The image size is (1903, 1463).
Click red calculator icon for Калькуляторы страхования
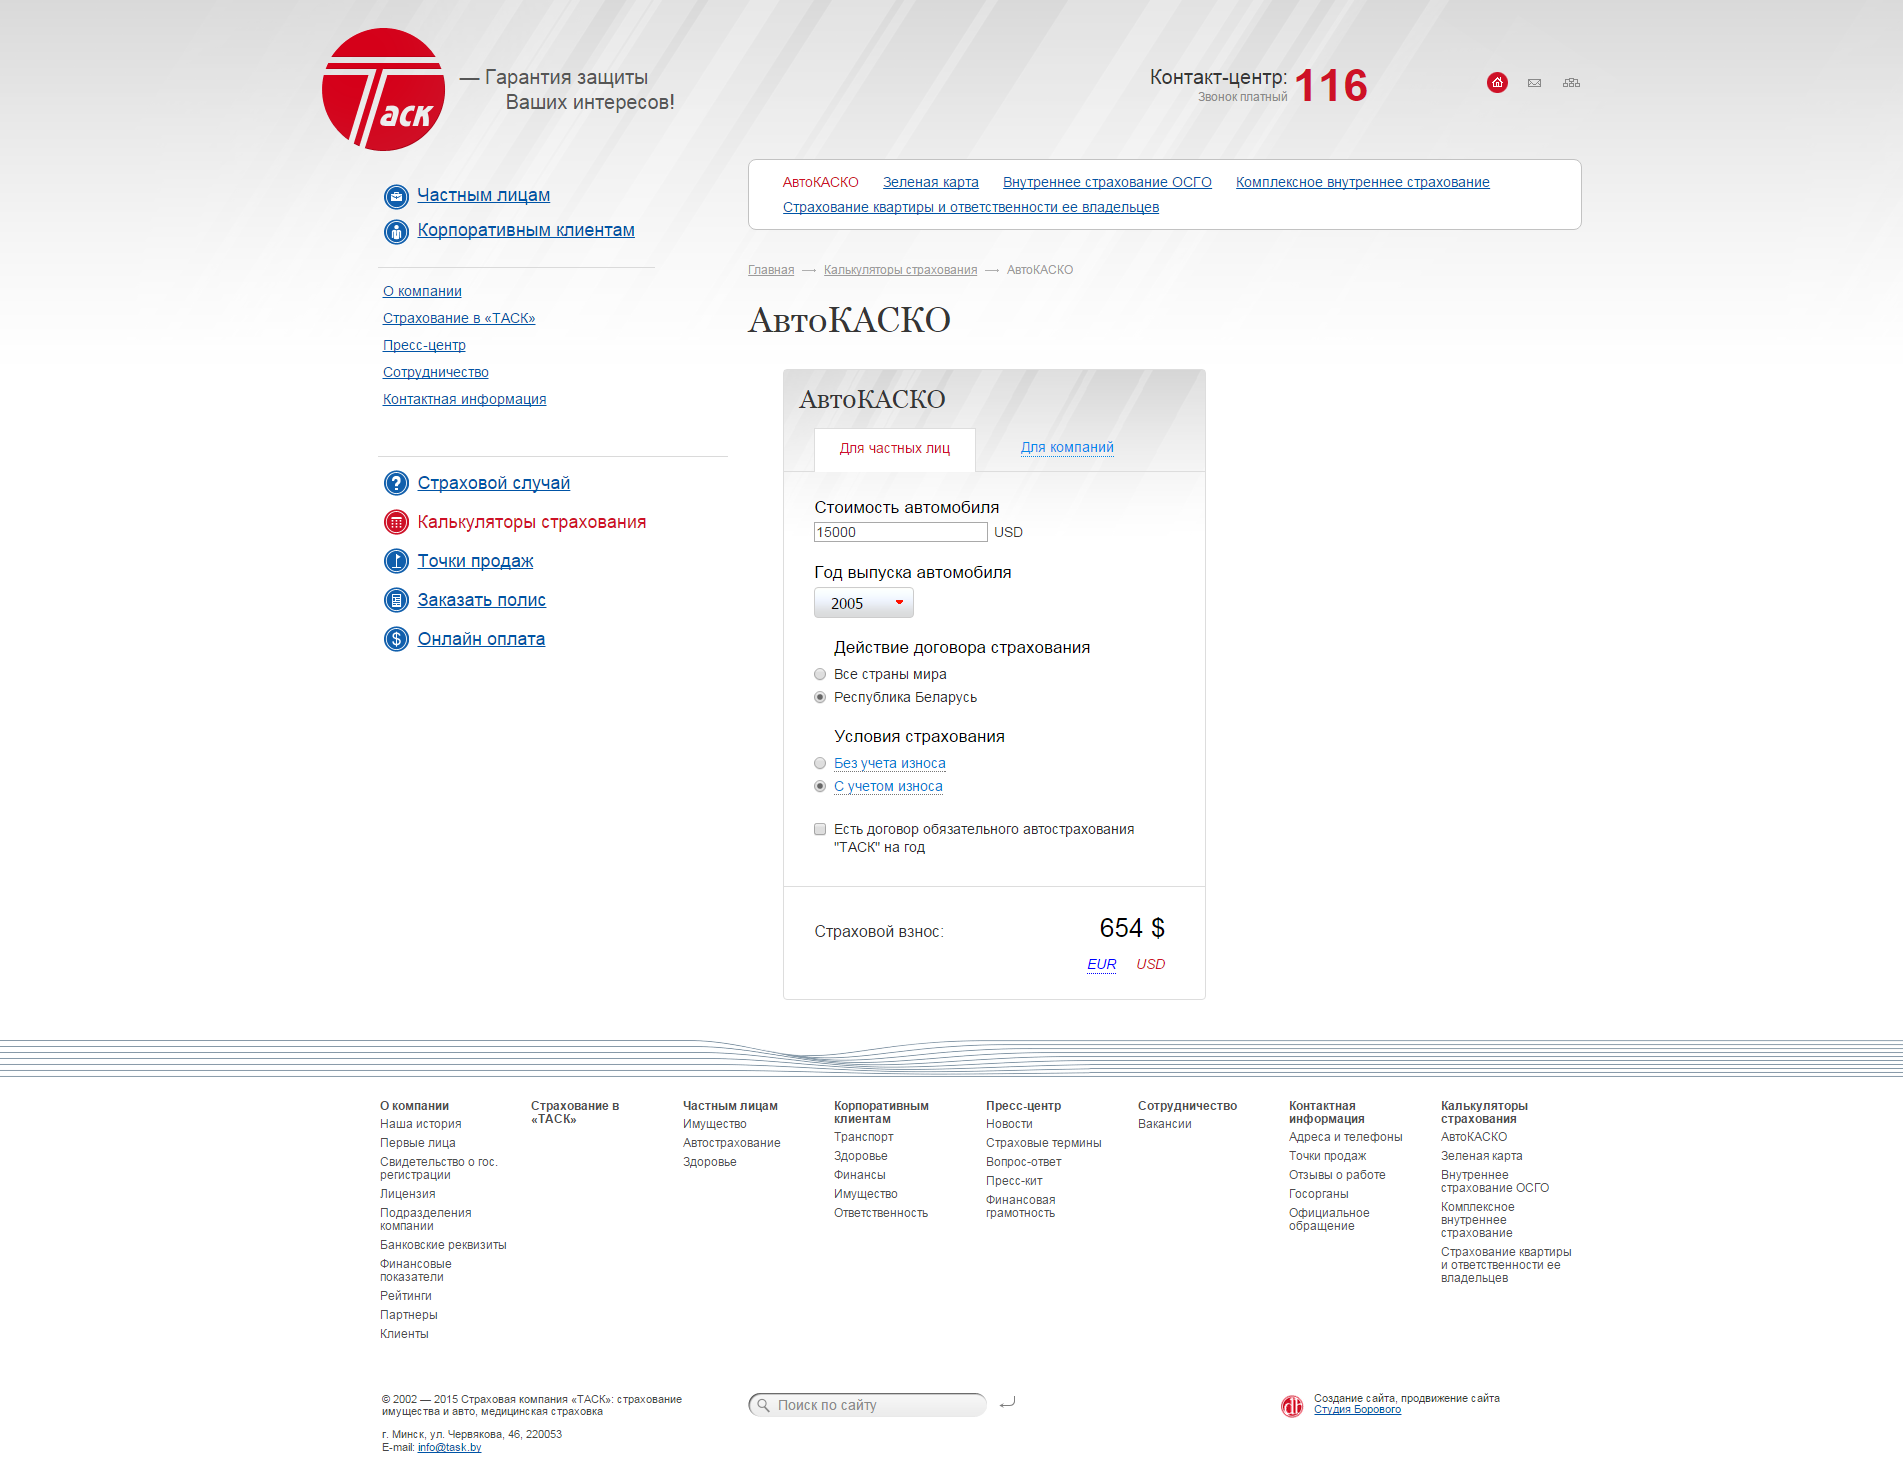coord(396,522)
